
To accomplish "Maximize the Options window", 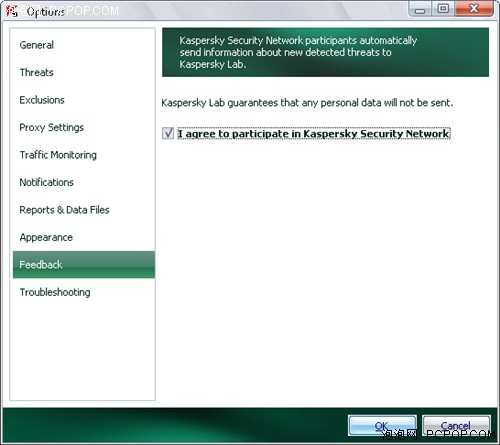I will click(x=443, y=9).
